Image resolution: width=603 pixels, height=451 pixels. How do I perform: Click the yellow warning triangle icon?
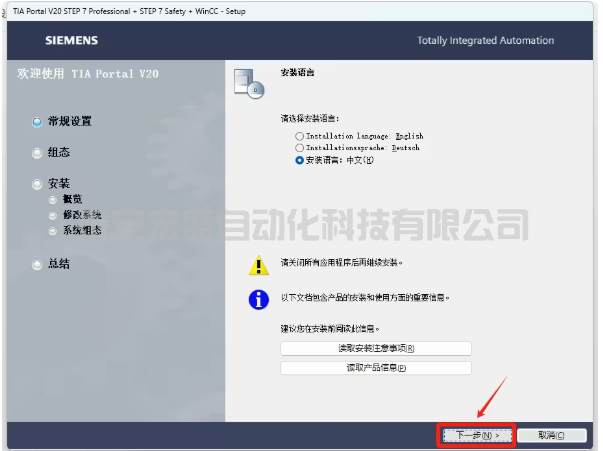coord(260,265)
